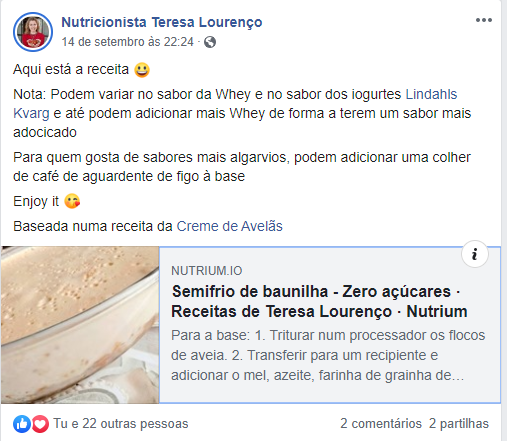The height and width of the screenshot is (441, 507).
Task: Click the red heart reaction icon
Action: click(x=40, y=424)
